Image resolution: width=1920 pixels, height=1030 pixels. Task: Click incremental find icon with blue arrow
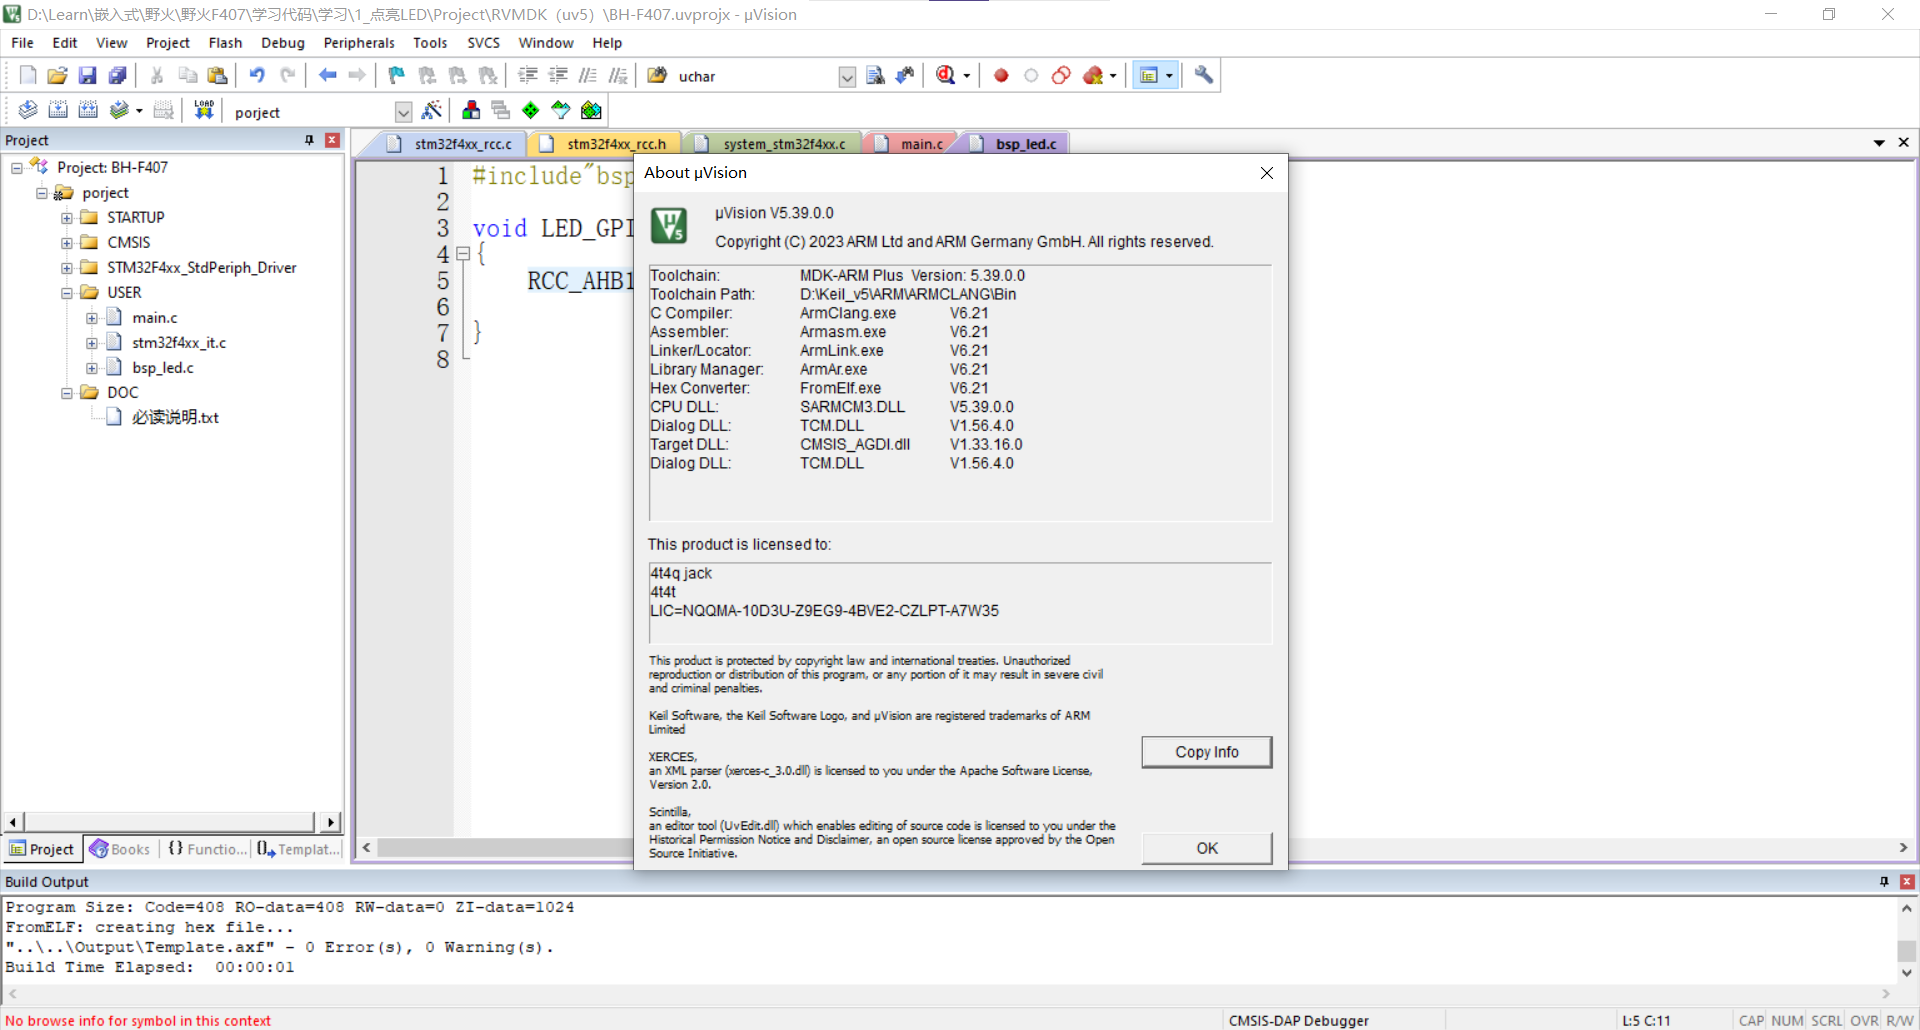coord(905,75)
